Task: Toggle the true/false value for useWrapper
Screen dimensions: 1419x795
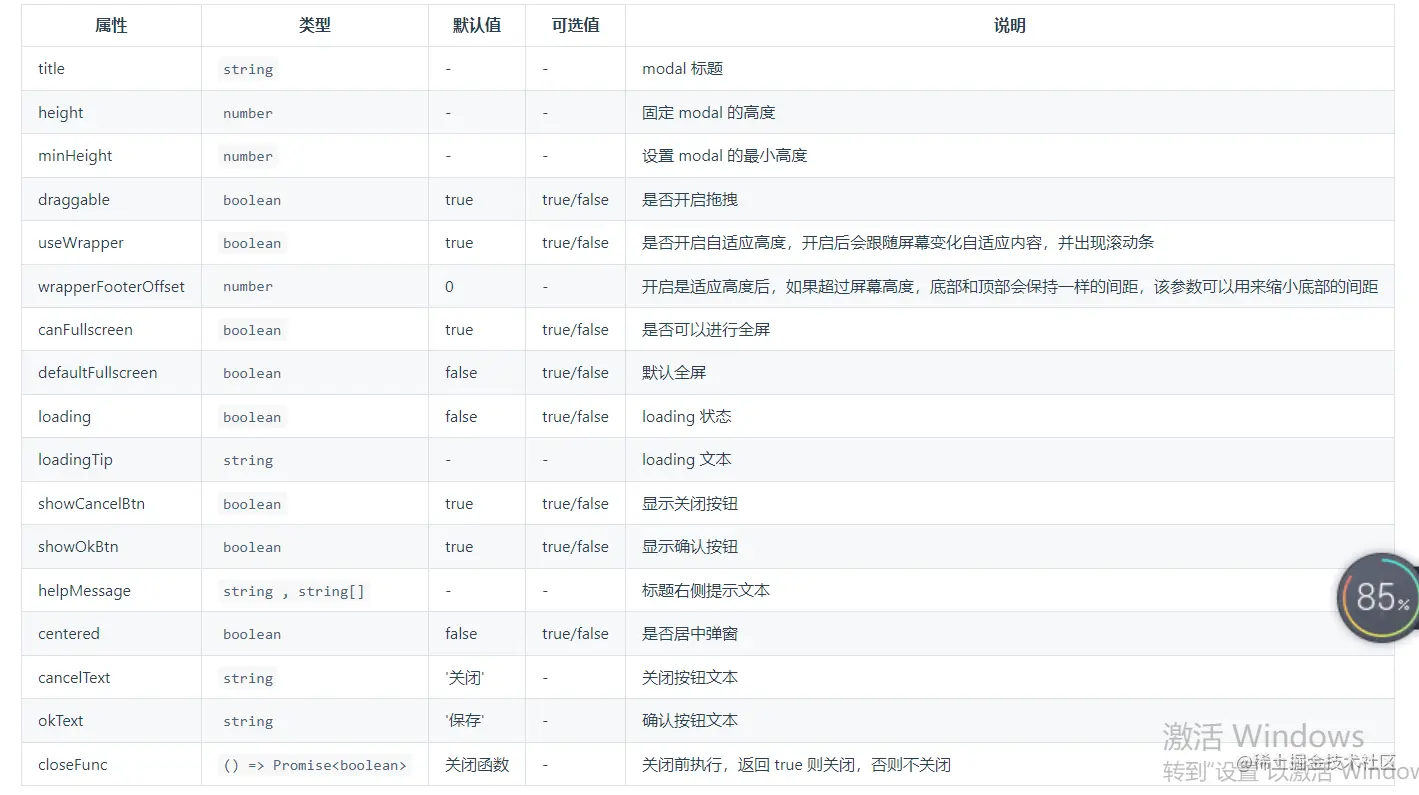Action: click(x=575, y=242)
